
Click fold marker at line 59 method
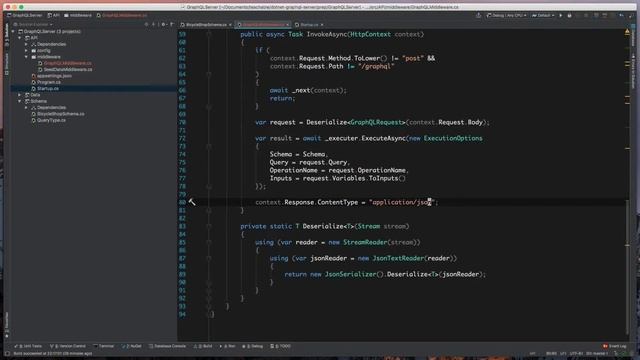coord(209,34)
